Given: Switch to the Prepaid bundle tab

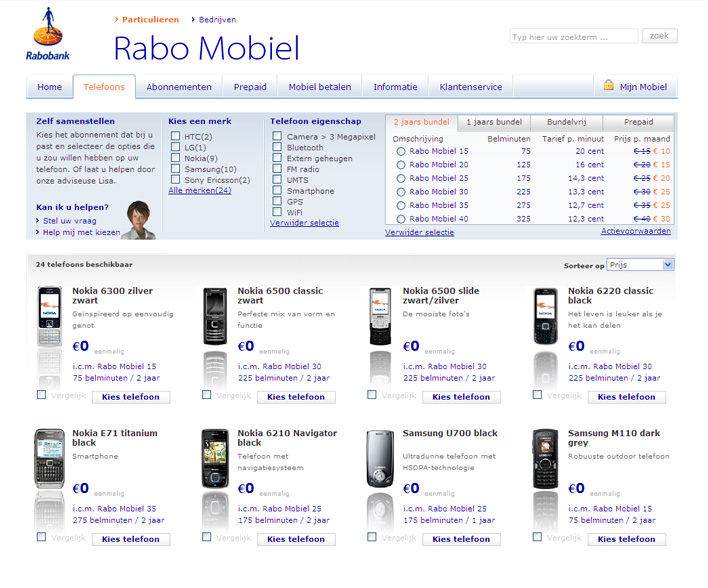Looking at the screenshot, I should pos(638,122).
